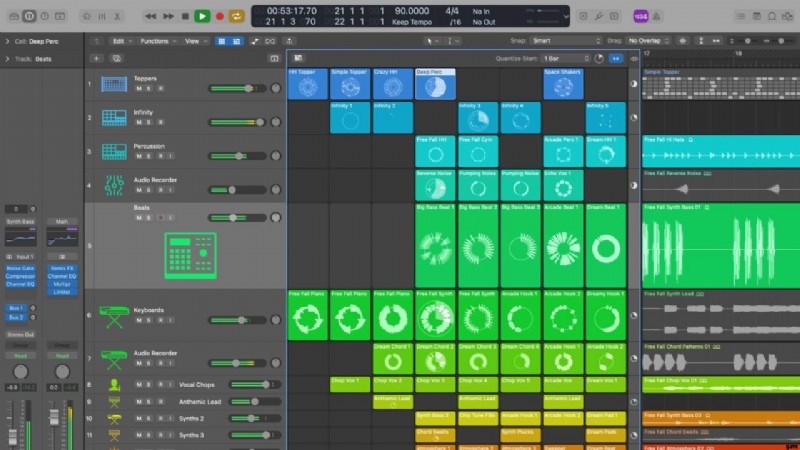Click the Rewind transport button
800x450 pixels.
[x=150, y=16]
